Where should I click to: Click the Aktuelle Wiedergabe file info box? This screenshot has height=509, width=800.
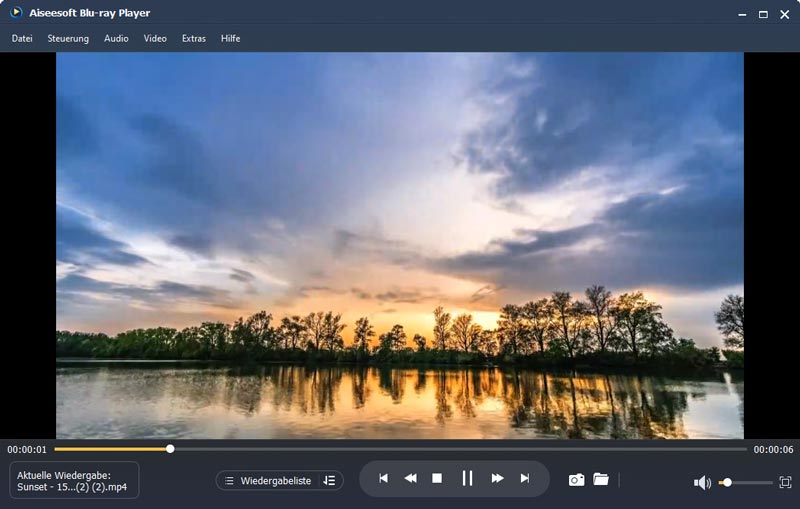point(74,480)
